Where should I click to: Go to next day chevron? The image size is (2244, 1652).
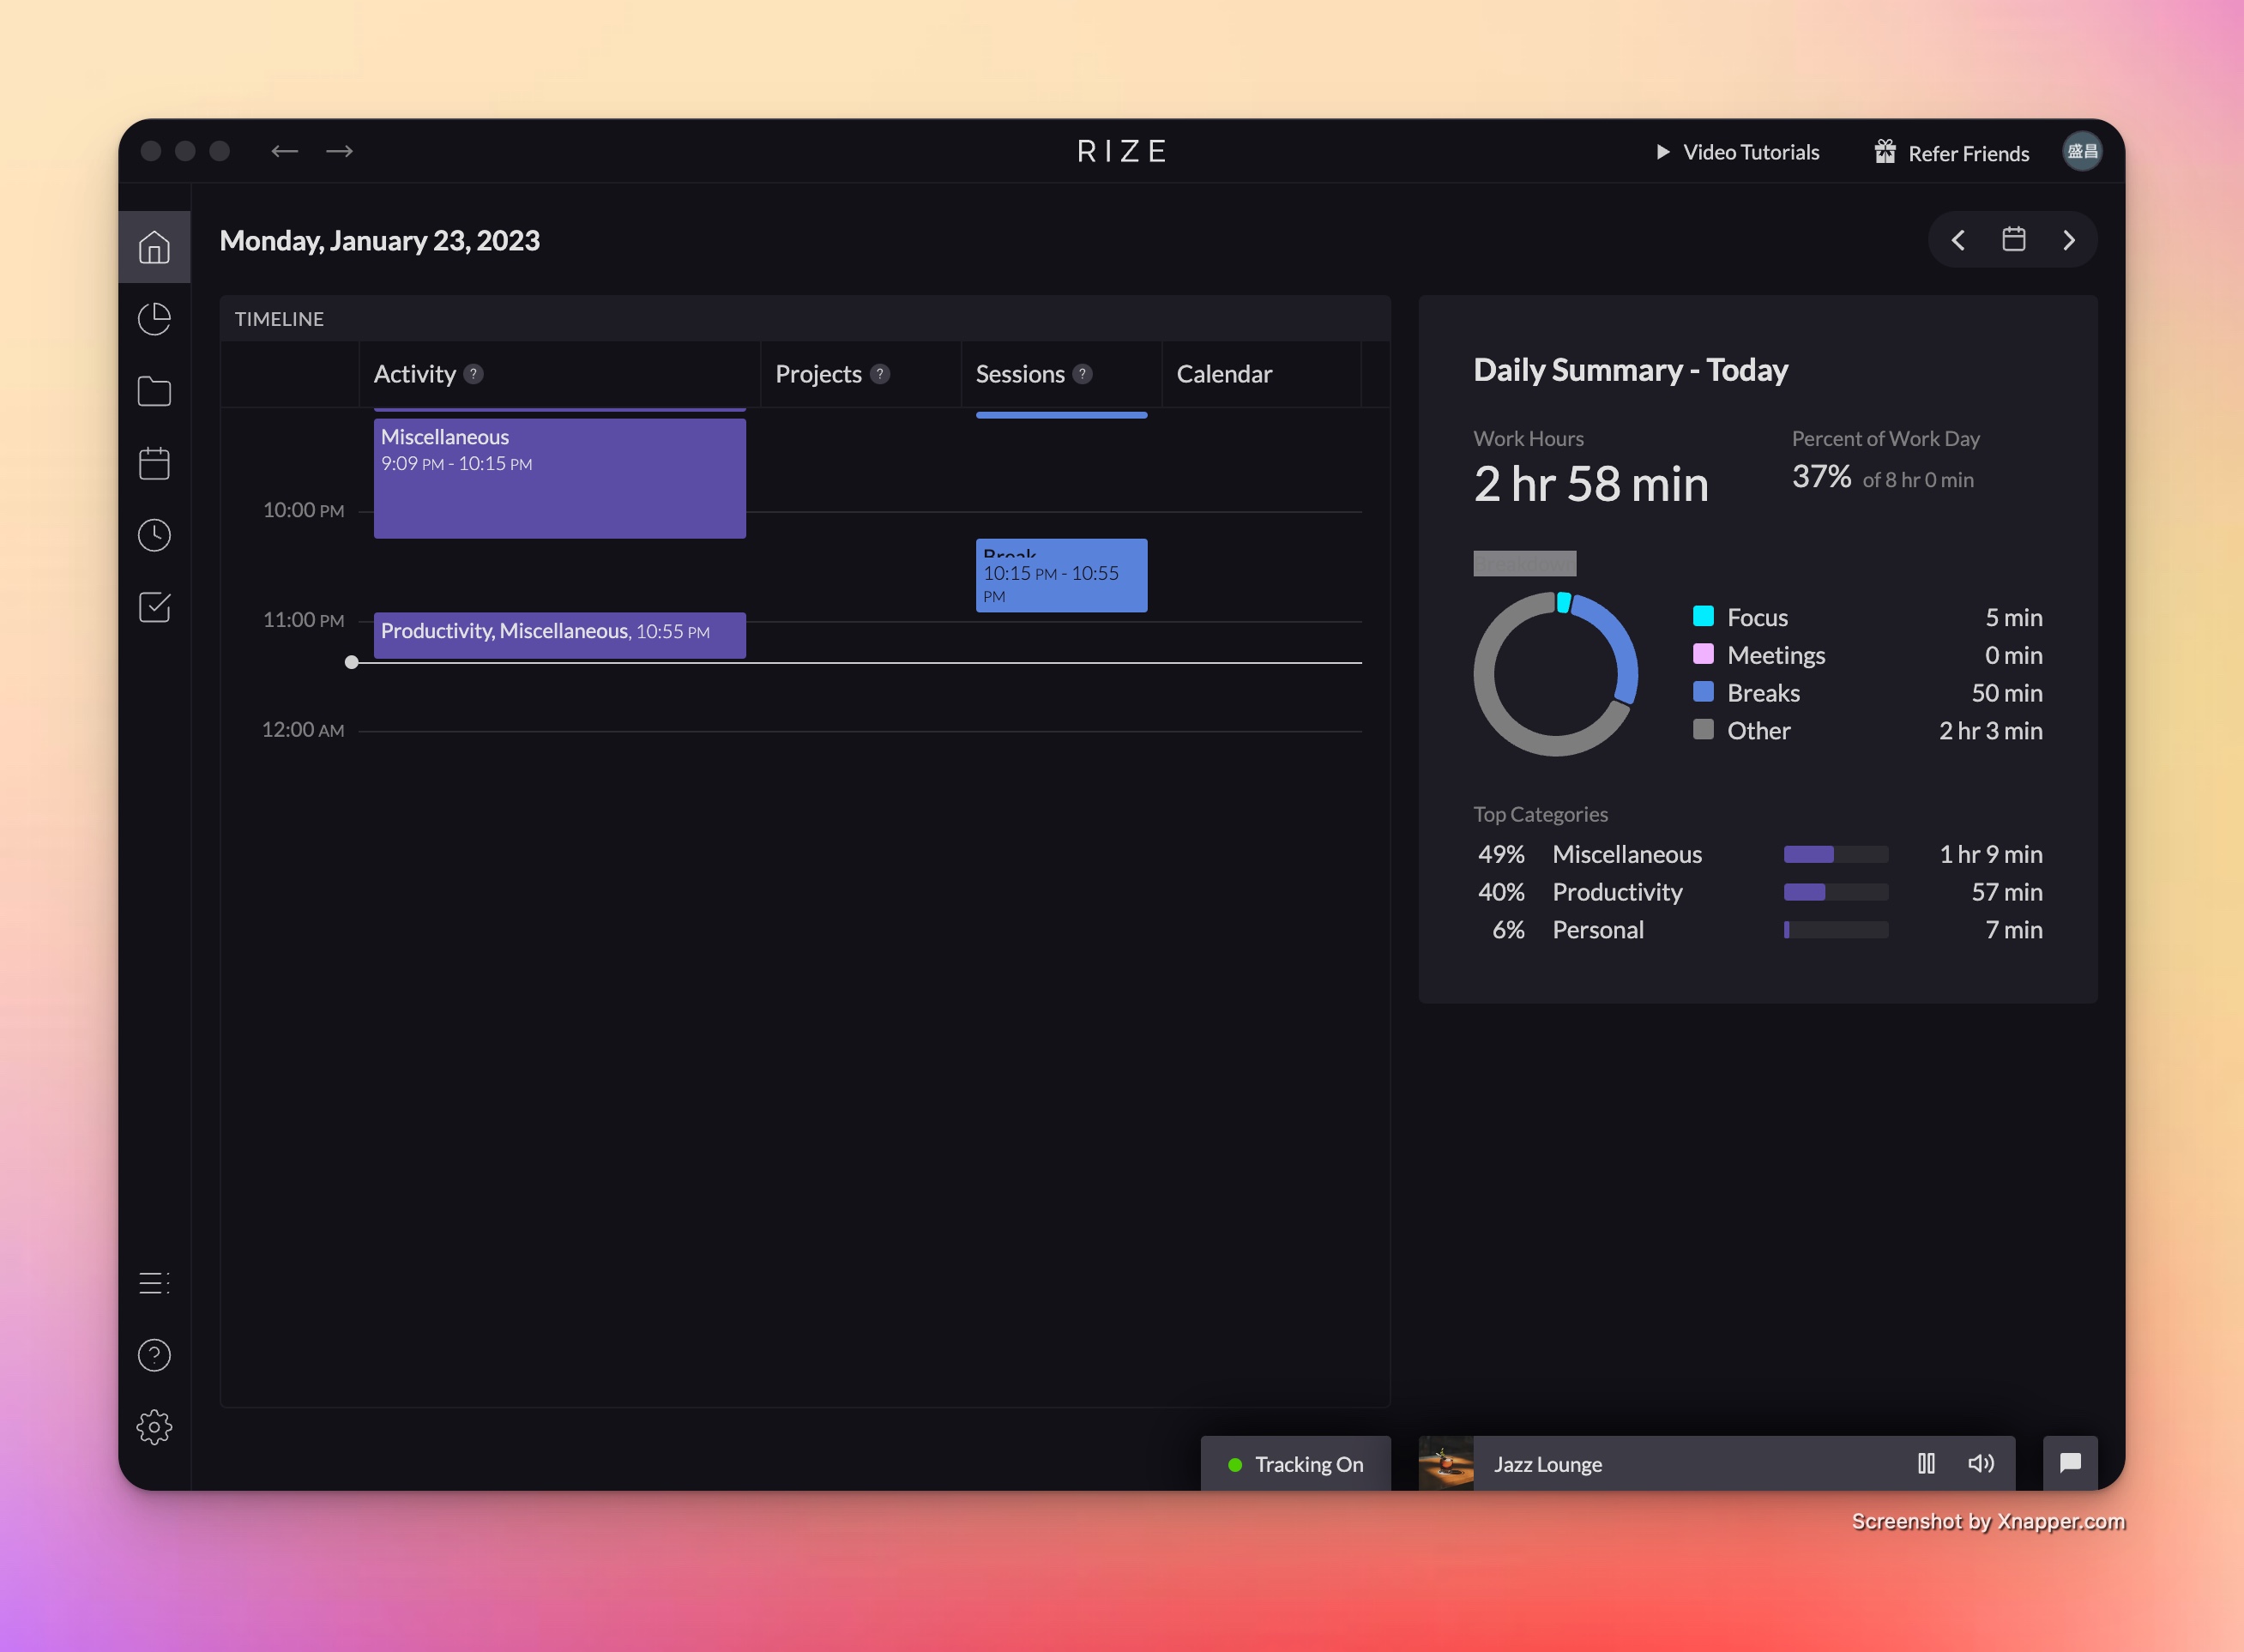coord(2069,240)
